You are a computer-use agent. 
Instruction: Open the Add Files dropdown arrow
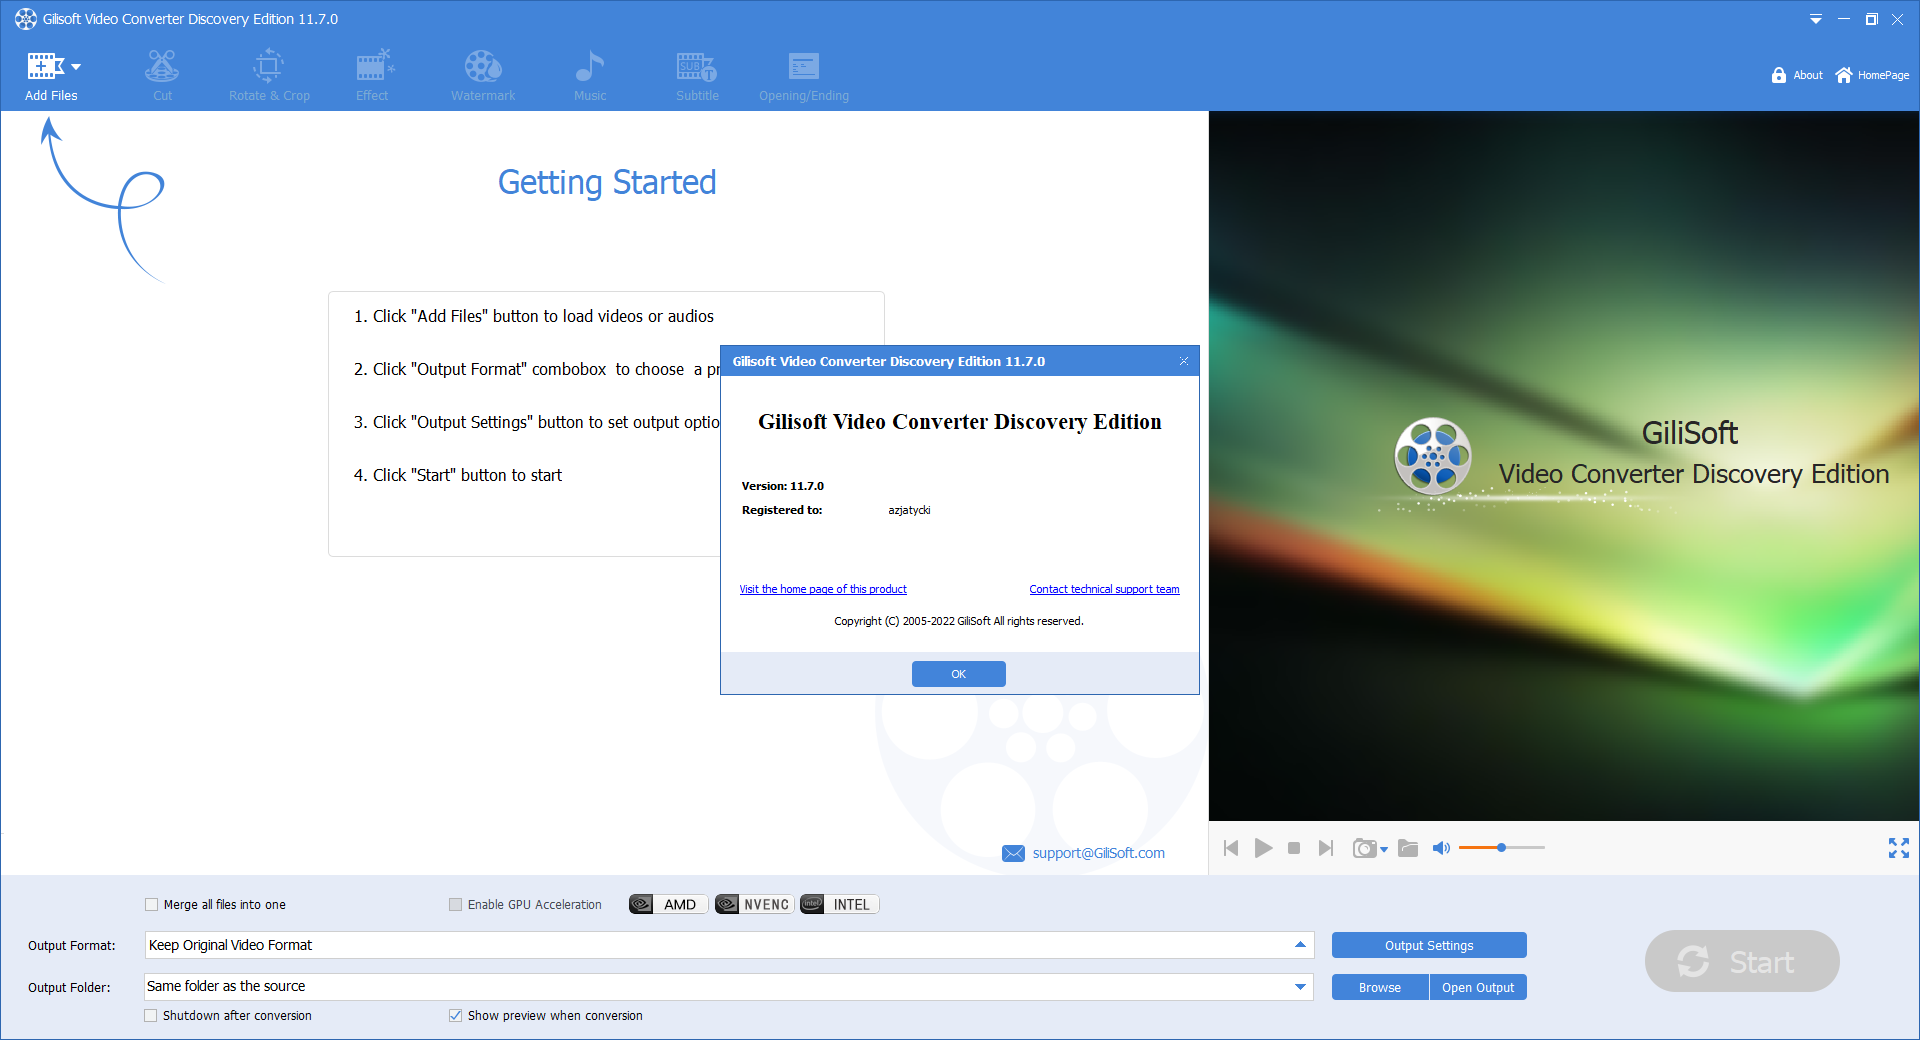76,67
